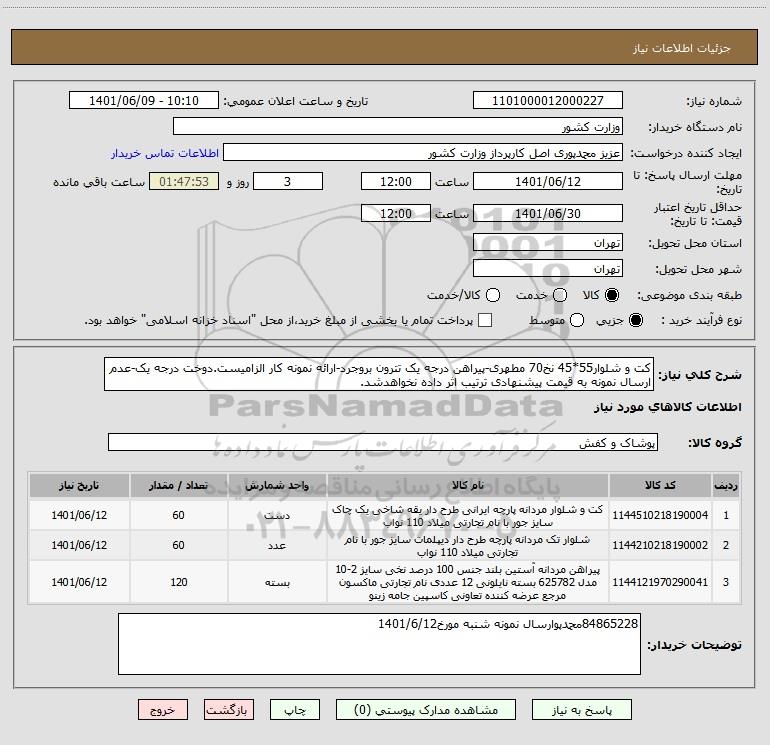Click the بازگشت back button
Screen dimensions: 770x745
[x=229, y=710]
